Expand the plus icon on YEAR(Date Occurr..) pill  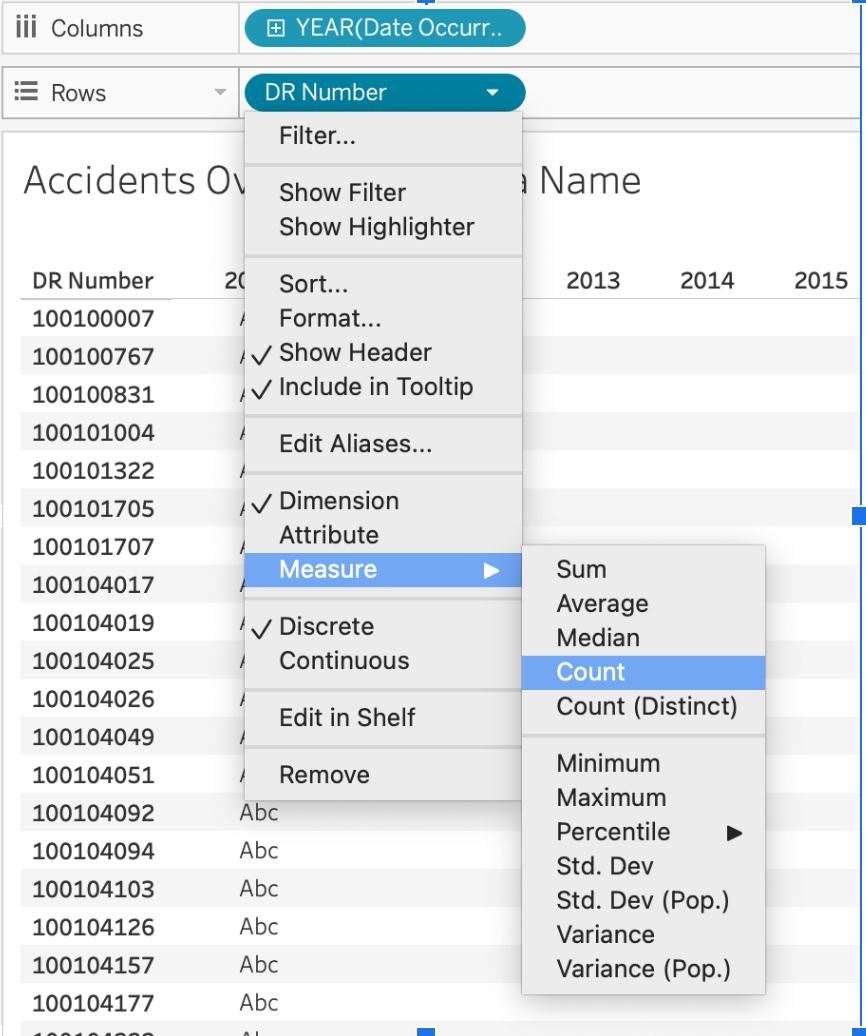(275, 28)
